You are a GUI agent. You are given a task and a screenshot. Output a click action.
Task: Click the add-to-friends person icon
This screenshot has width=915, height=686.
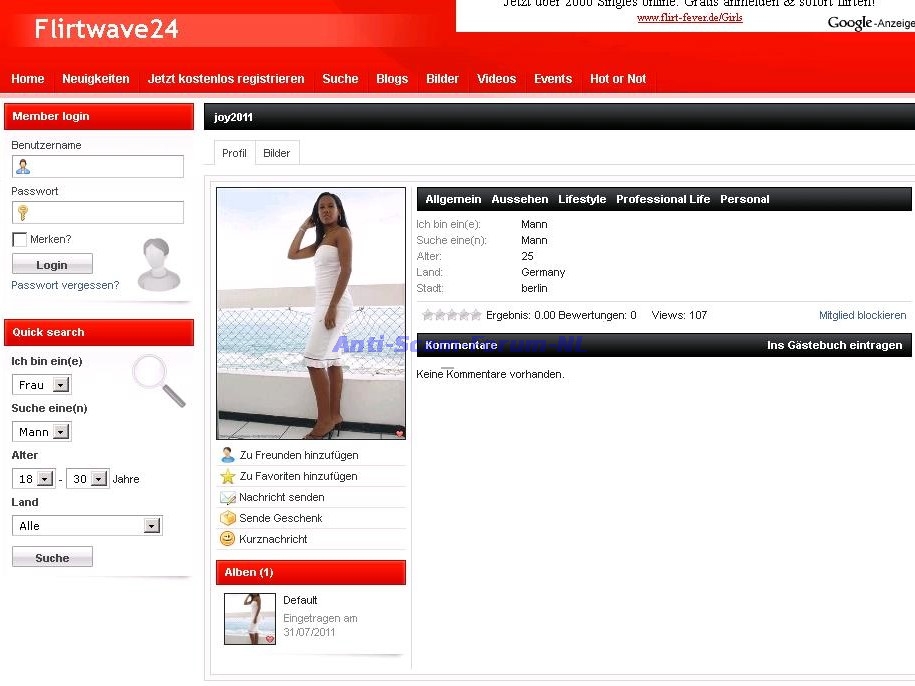click(227, 455)
